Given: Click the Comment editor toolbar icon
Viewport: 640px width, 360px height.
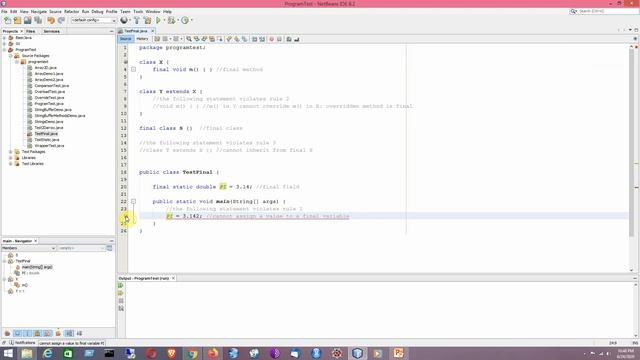Looking at the screenshot, I should pos(289,39).
